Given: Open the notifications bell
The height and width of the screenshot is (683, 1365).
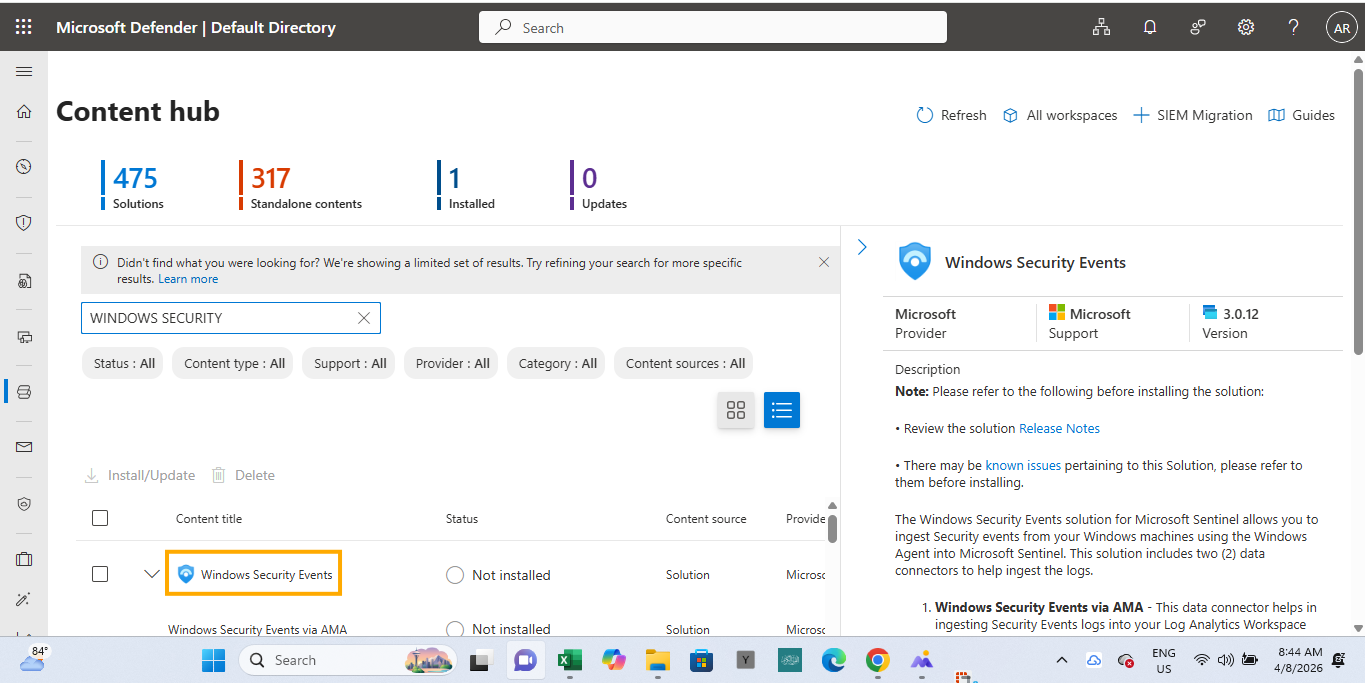Looking at the screenshot, I should click(1150, 28).
